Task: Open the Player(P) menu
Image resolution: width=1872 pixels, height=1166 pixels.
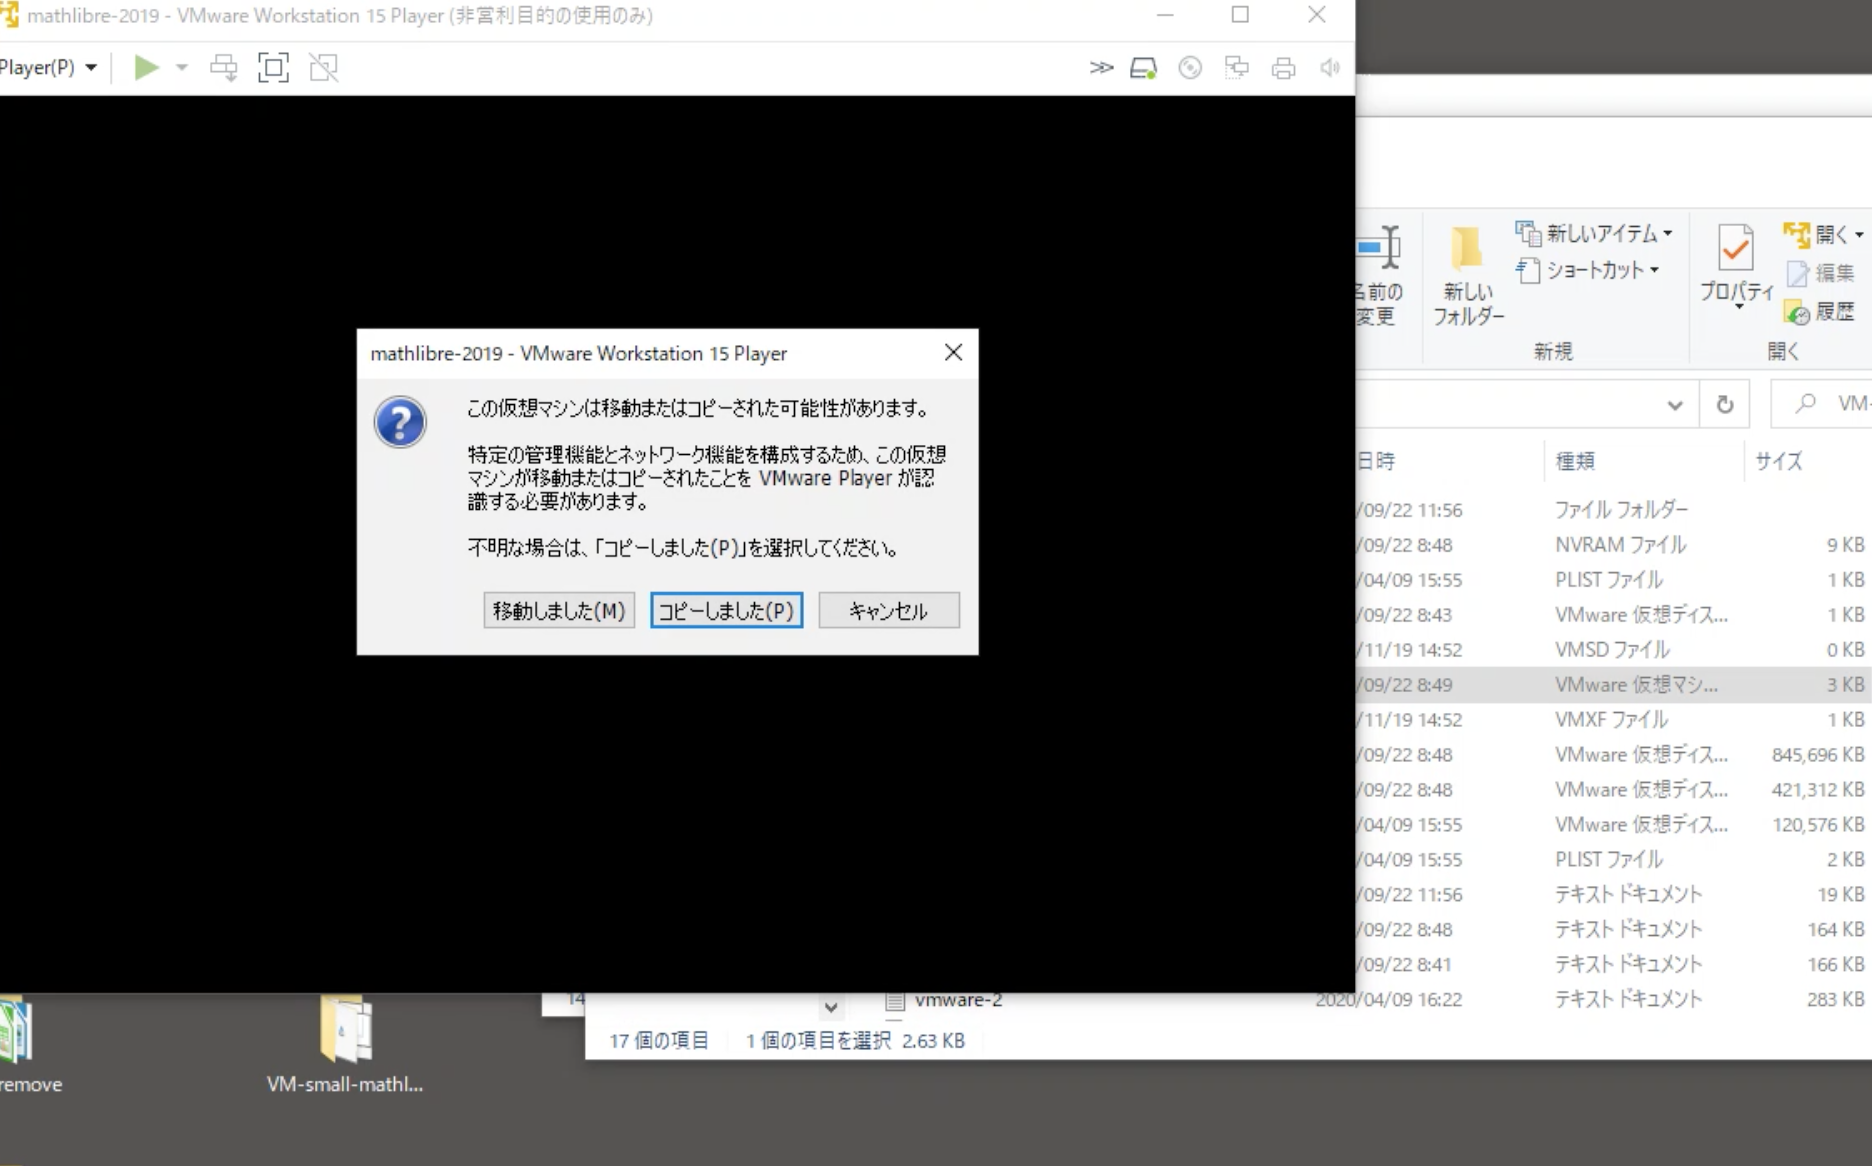Action: tap(48, 67)
